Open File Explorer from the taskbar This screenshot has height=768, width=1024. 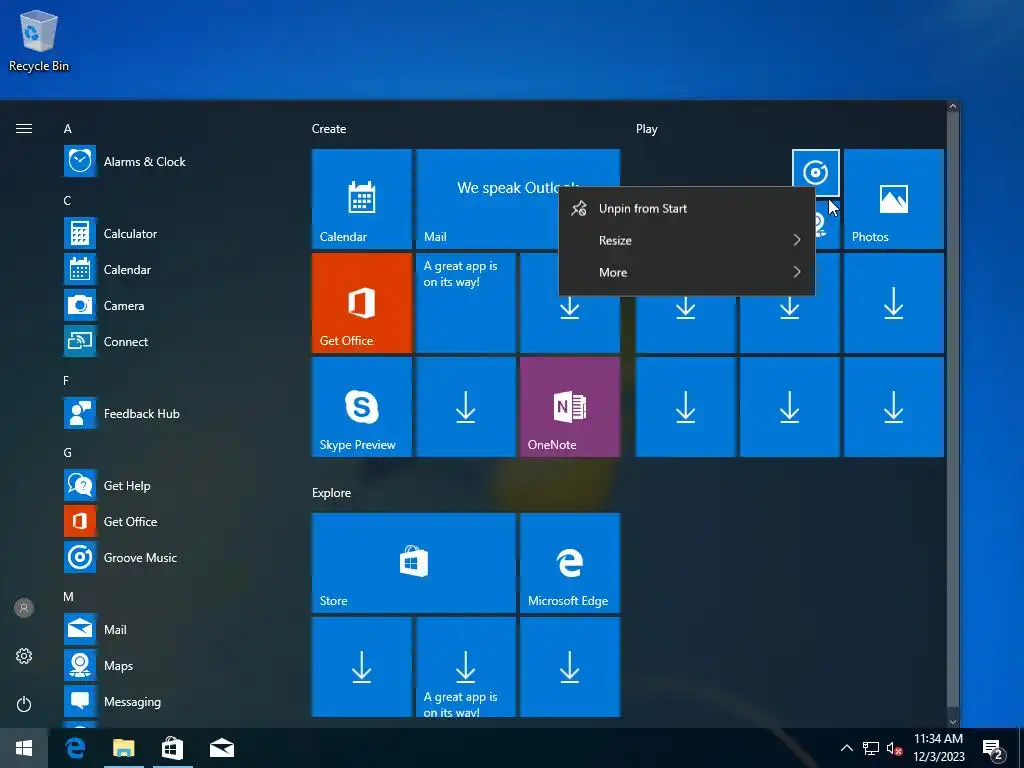point(123,748)
